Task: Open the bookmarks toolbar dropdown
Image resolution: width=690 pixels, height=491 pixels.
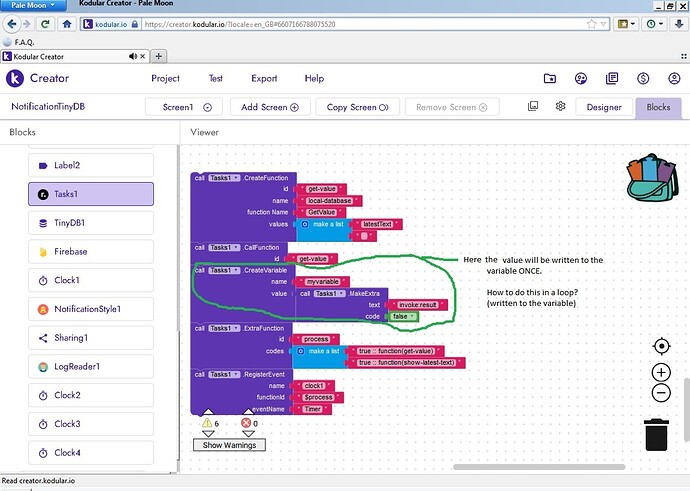Action: (626, 24)
